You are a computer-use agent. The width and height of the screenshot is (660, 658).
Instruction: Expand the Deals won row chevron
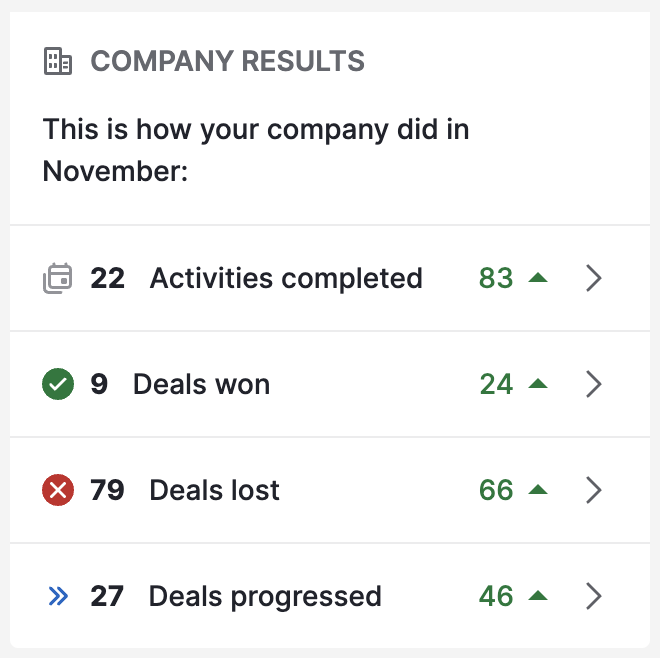594,384
